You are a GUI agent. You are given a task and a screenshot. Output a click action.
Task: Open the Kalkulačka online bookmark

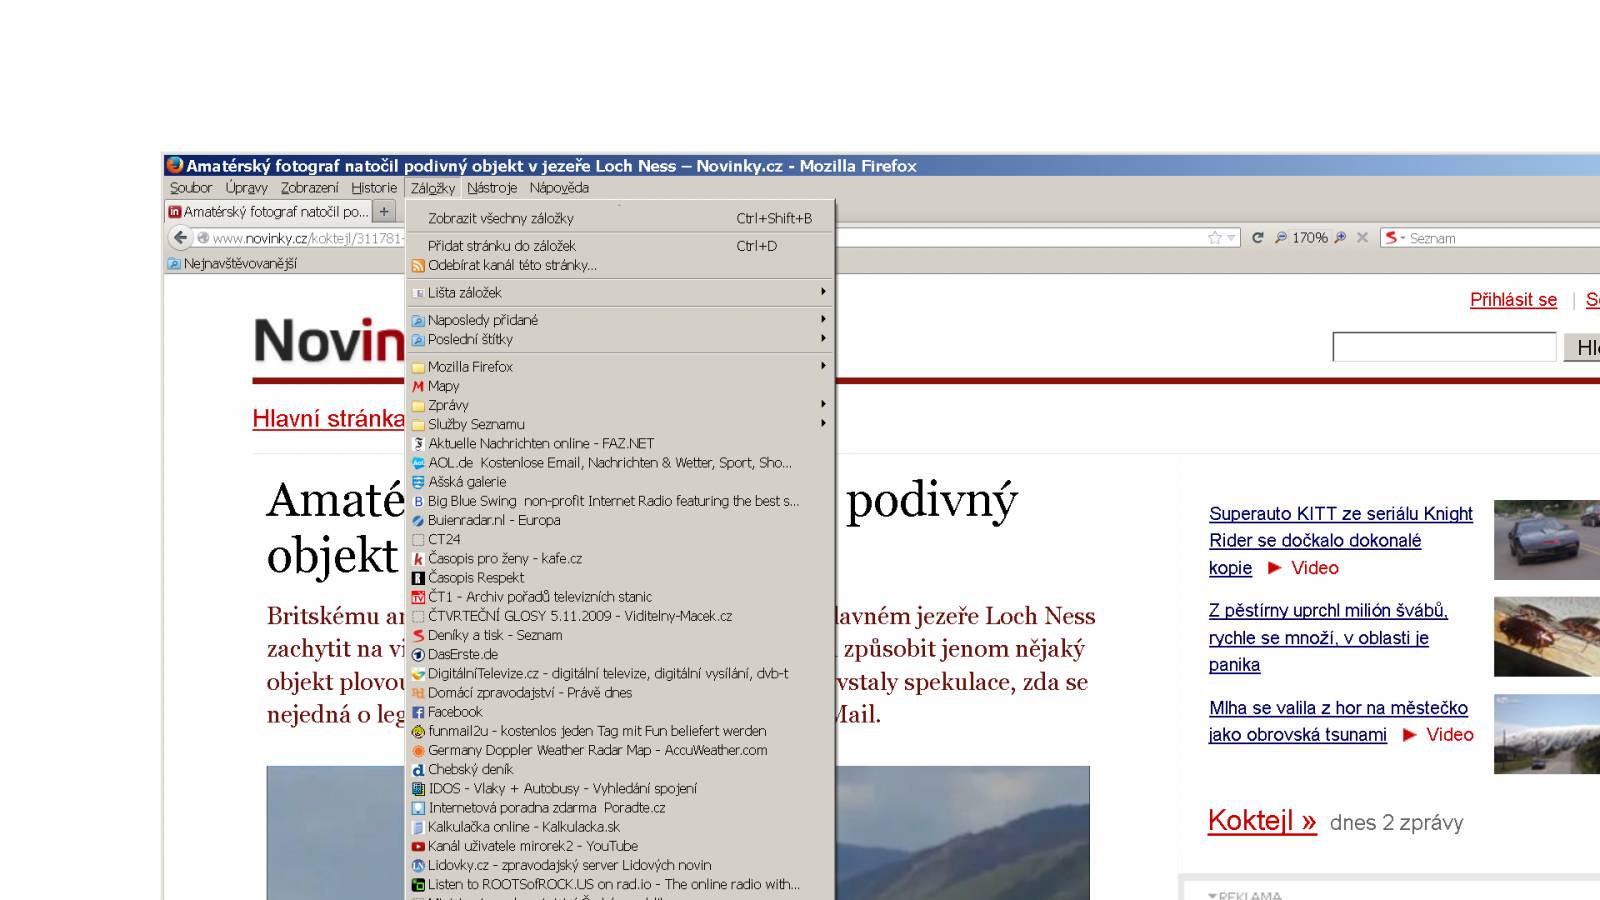point(620,827)
